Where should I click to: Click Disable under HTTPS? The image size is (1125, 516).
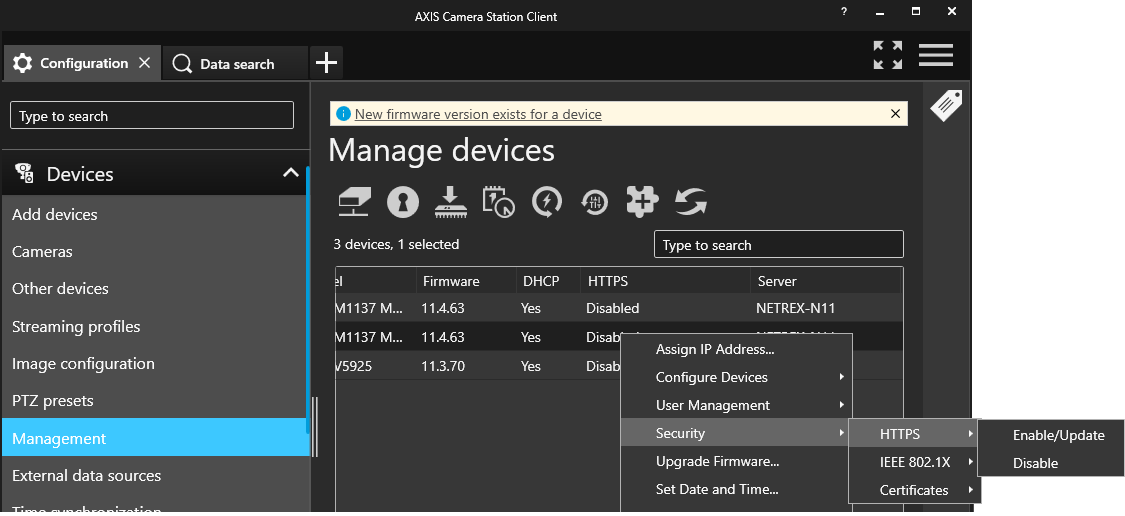click(1050, 463)
